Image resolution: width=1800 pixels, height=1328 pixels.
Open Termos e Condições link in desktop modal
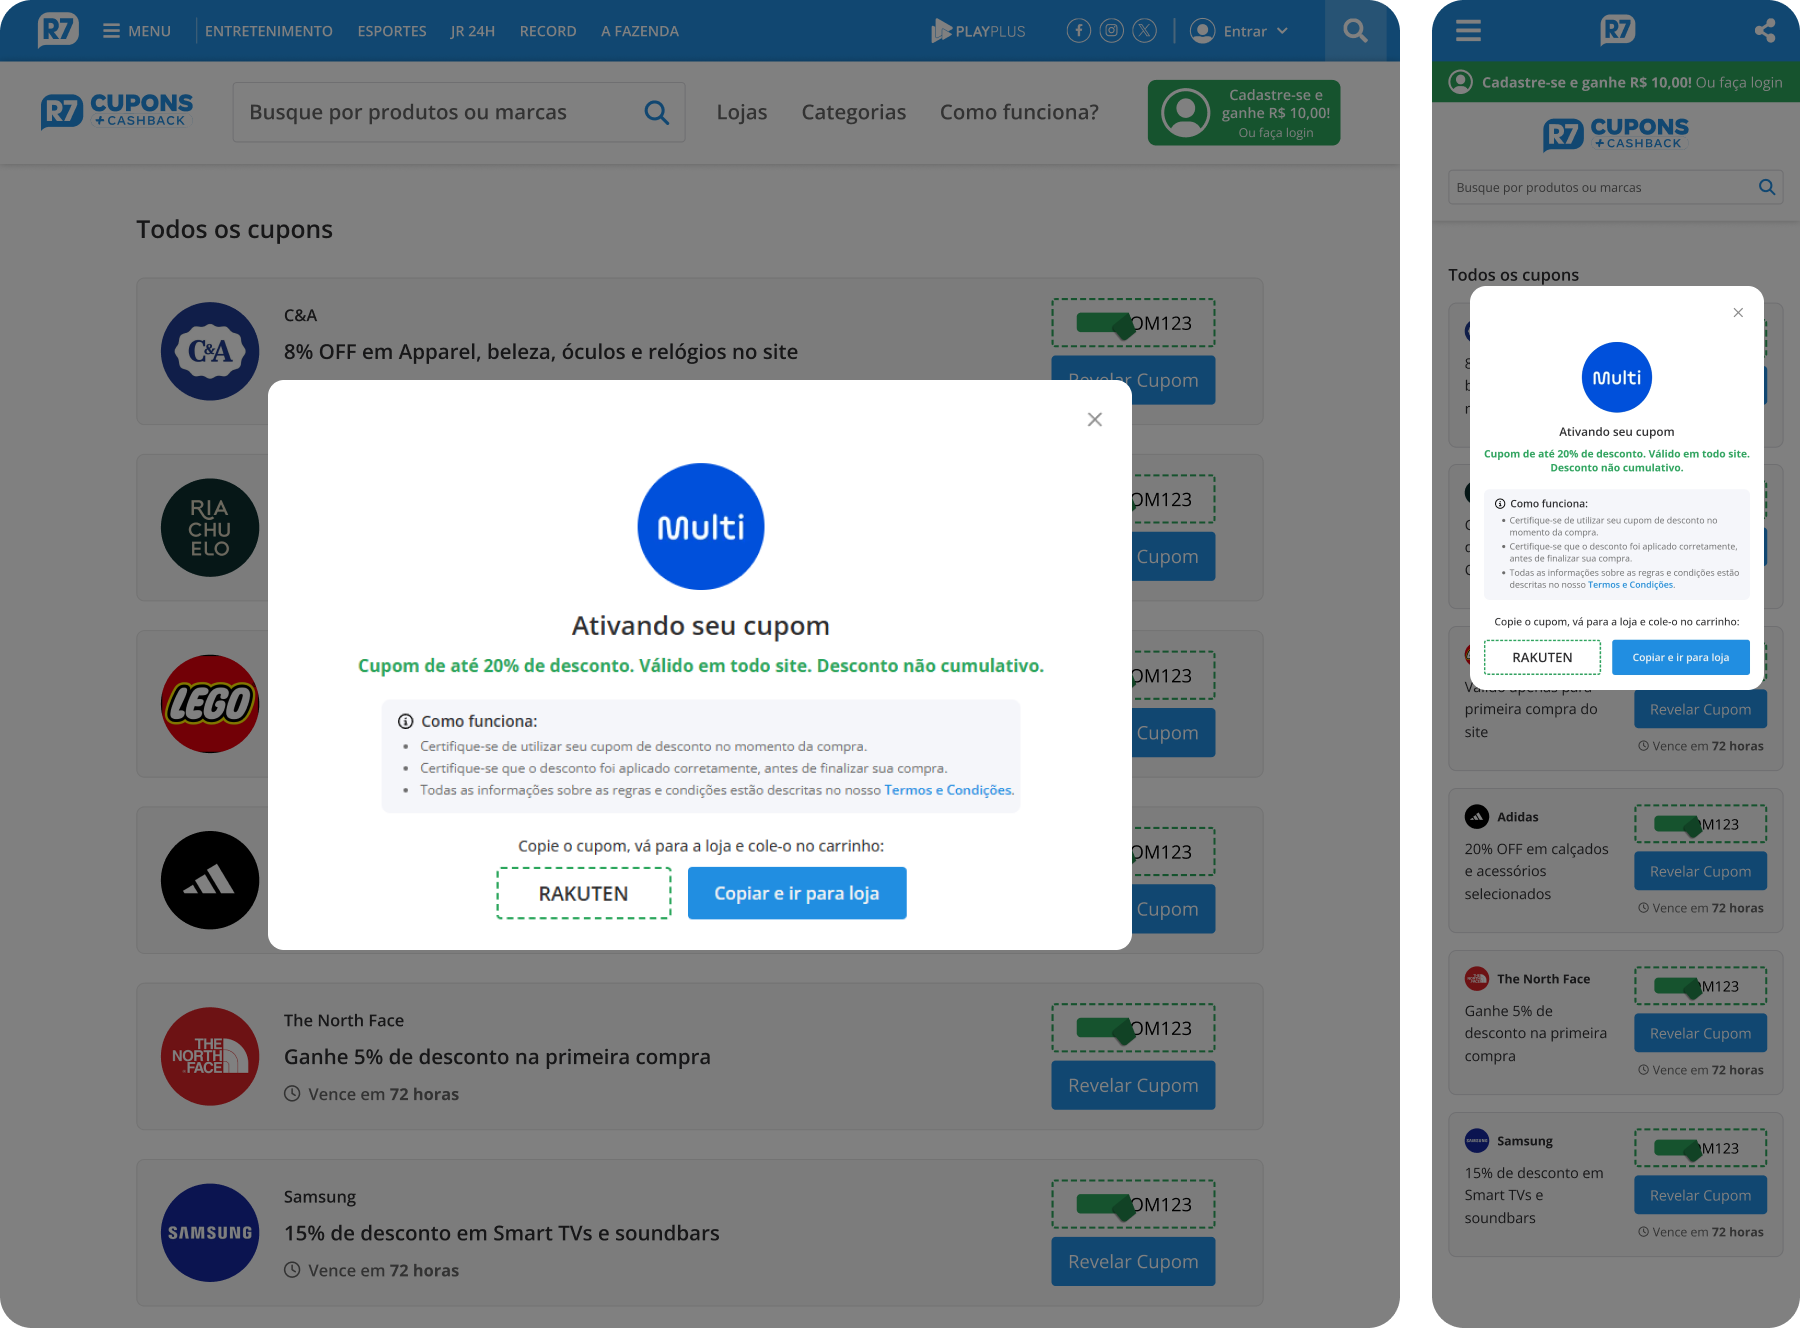click(x=948, y=790)
